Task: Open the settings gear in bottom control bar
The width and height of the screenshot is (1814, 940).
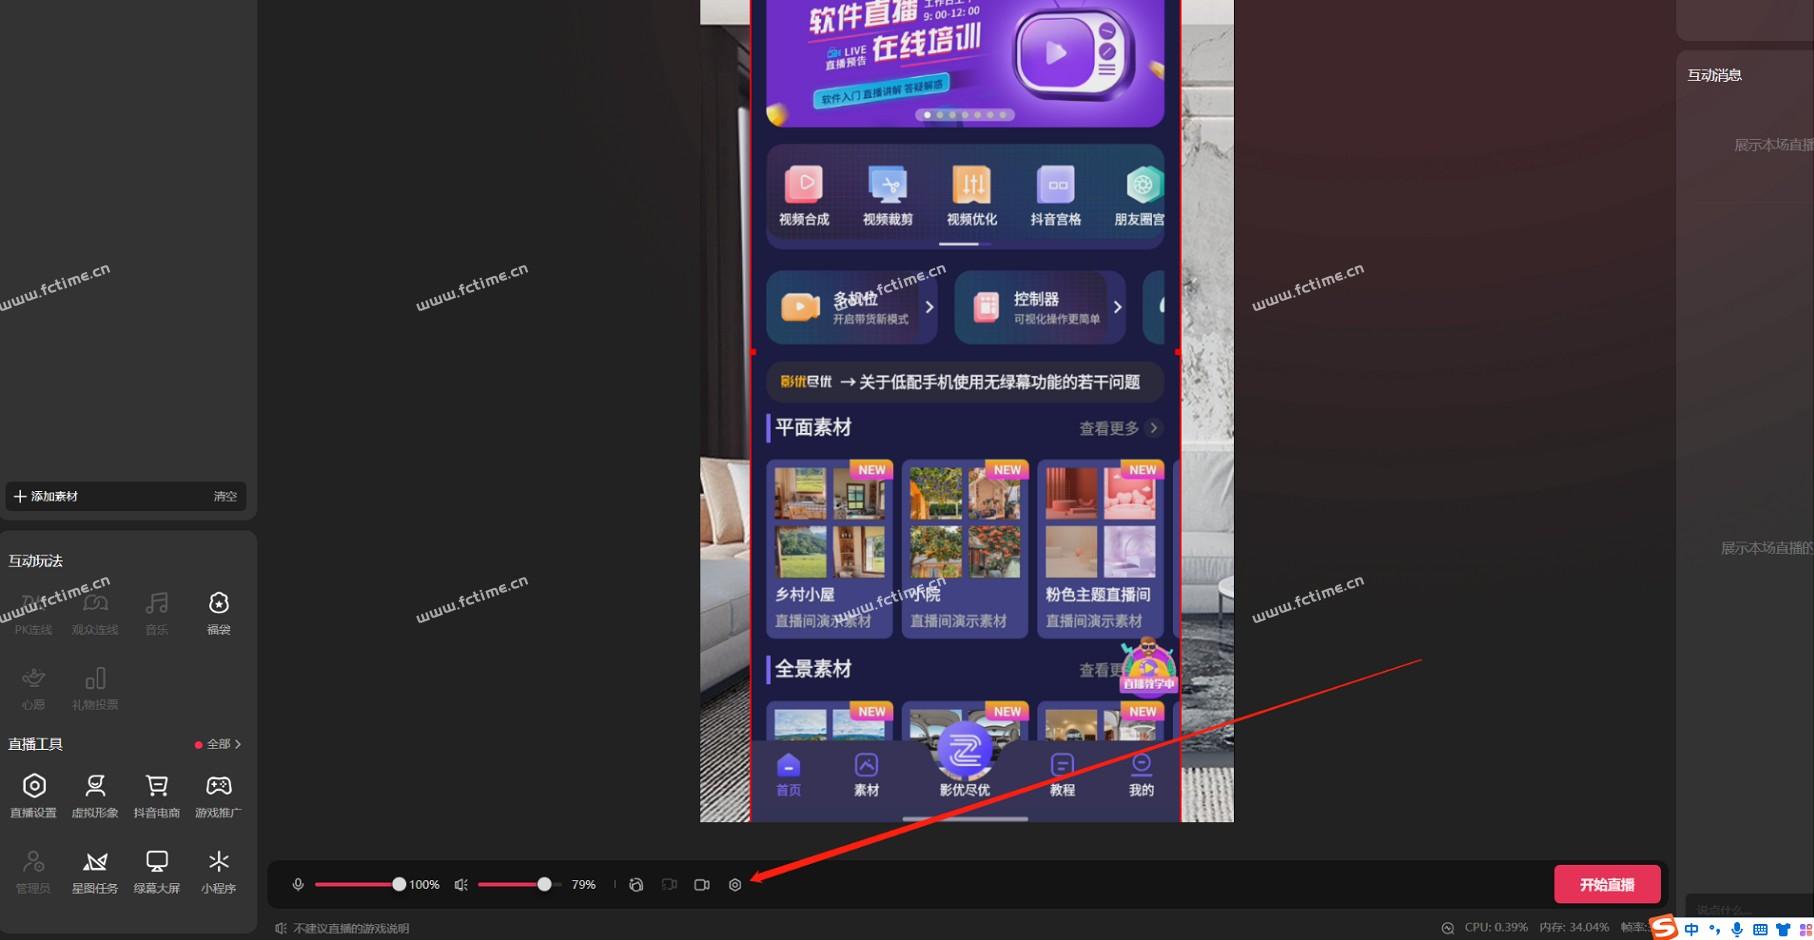Action: pos(735,885)
